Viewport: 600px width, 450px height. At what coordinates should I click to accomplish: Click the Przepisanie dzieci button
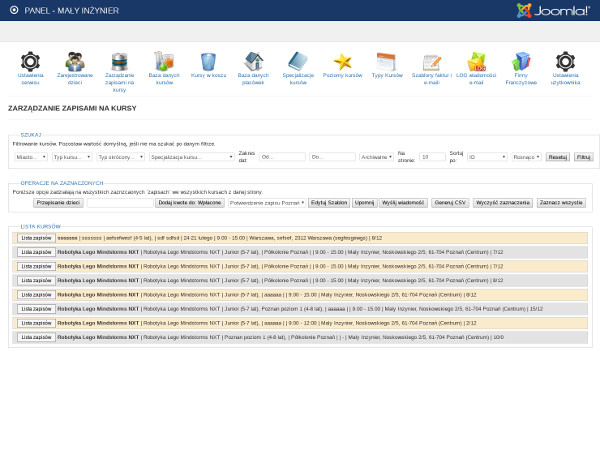(x=58, y=202)
